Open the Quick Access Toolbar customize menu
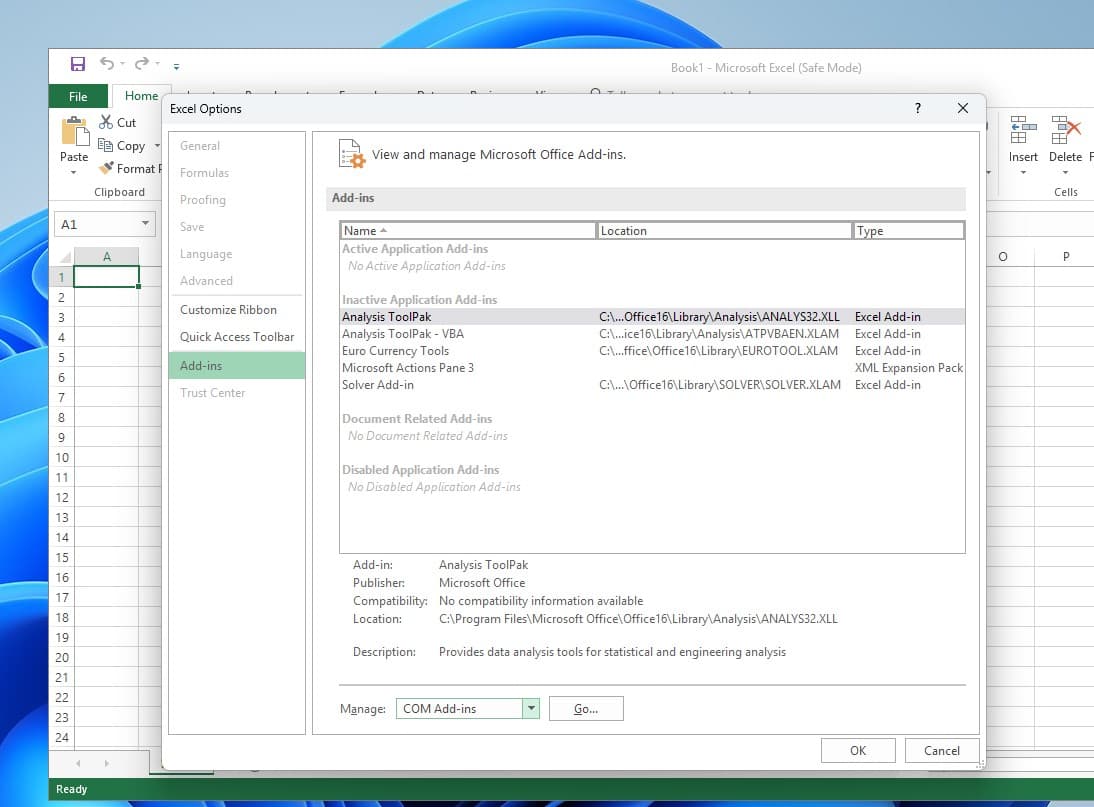This screenshot has height=807, width=1094. [175, 66]
